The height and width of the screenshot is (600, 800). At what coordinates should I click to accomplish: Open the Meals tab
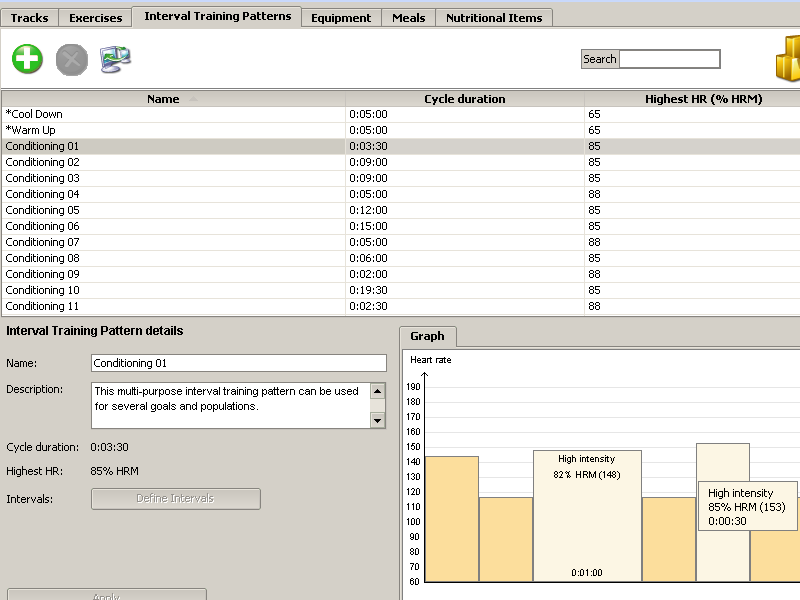pyautogui.click(x=408, y=18)
